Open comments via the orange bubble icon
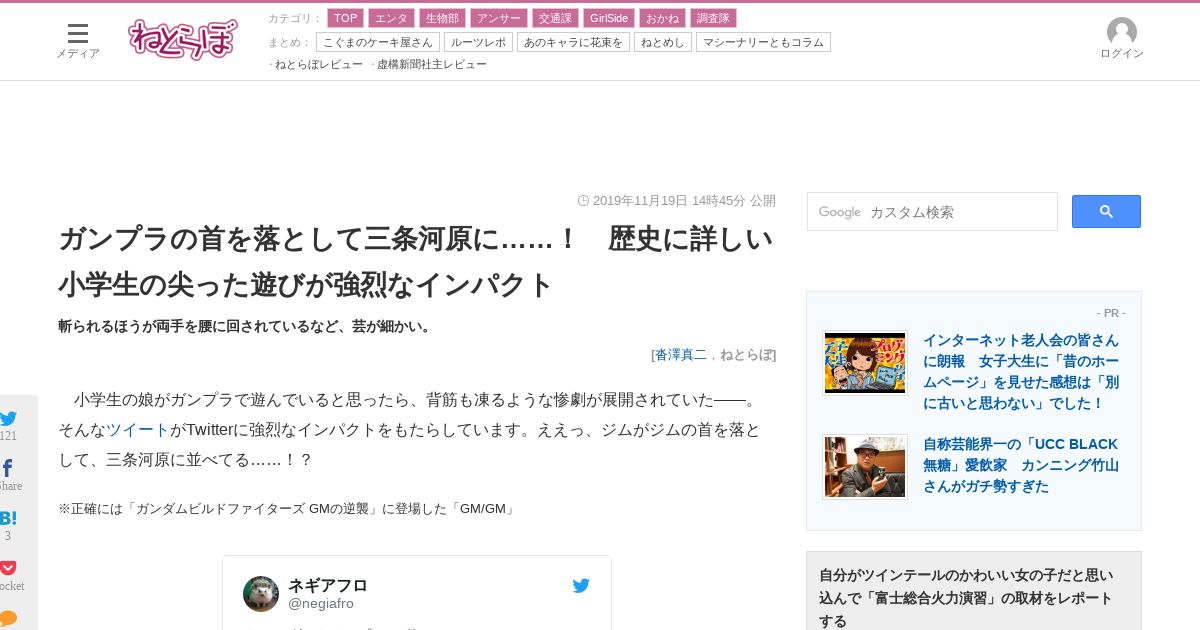The image size is (1200, 630). [x=8, y=618]
